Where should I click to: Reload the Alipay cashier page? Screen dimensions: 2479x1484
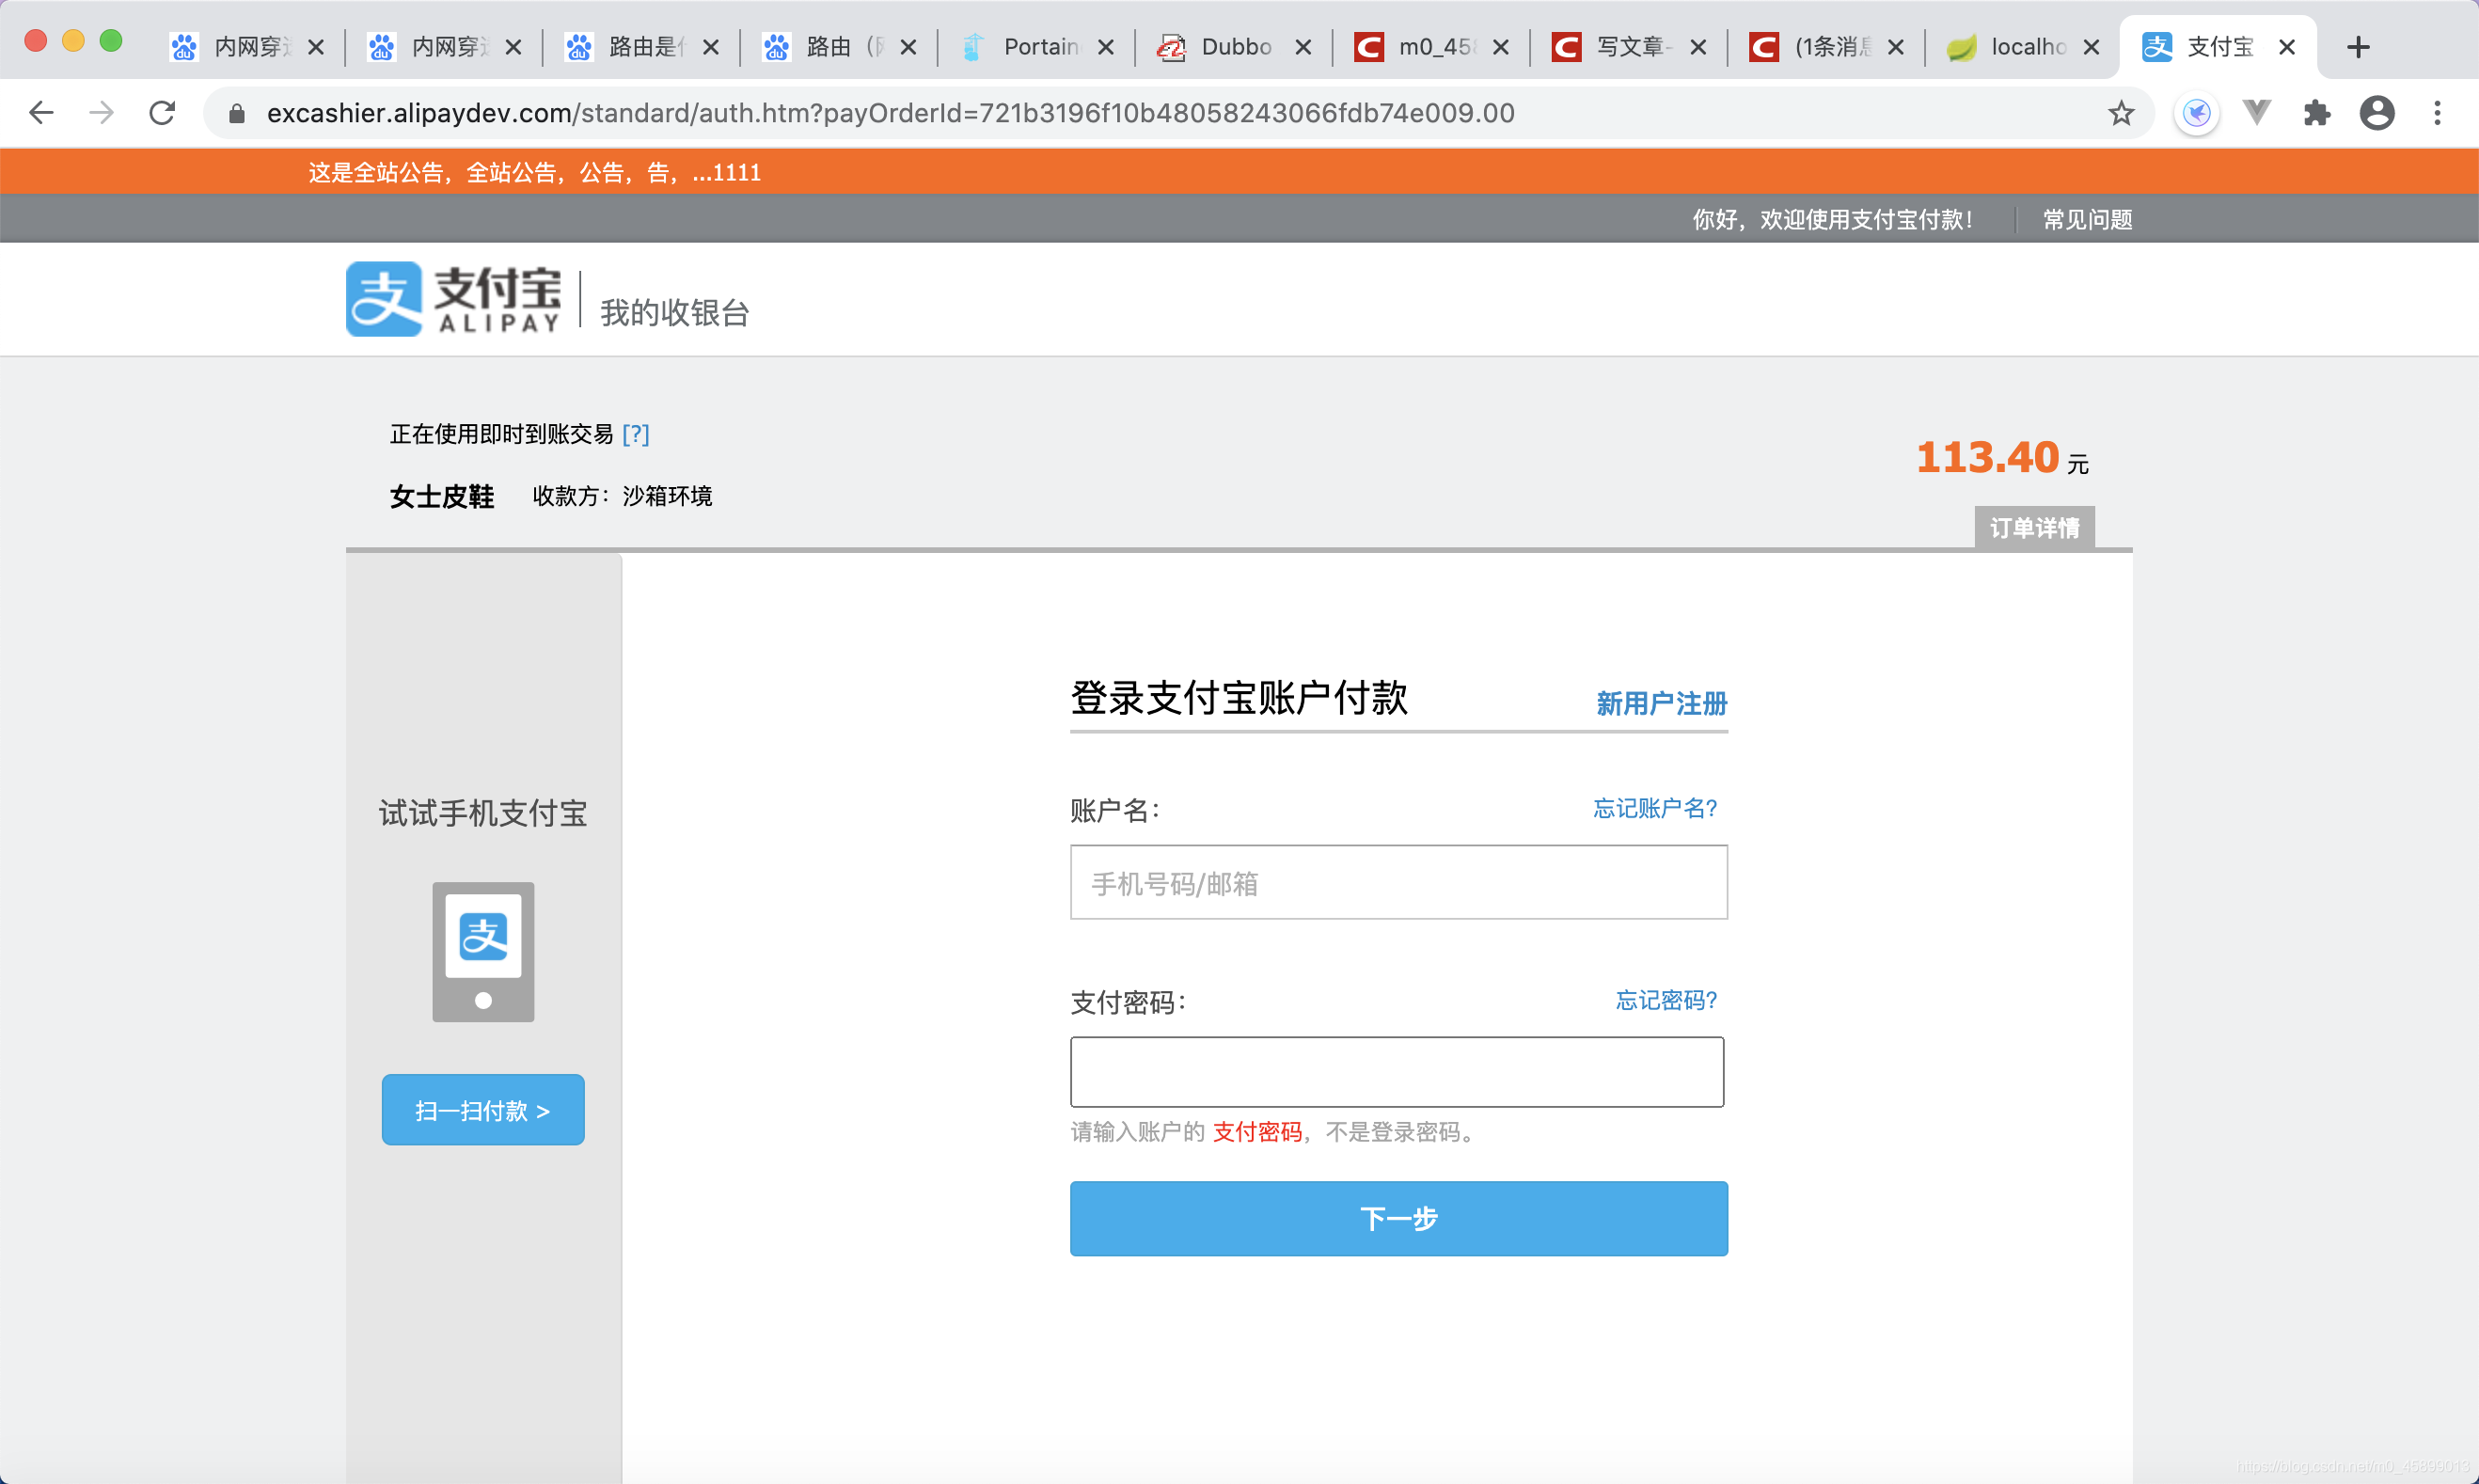[162, 113]
